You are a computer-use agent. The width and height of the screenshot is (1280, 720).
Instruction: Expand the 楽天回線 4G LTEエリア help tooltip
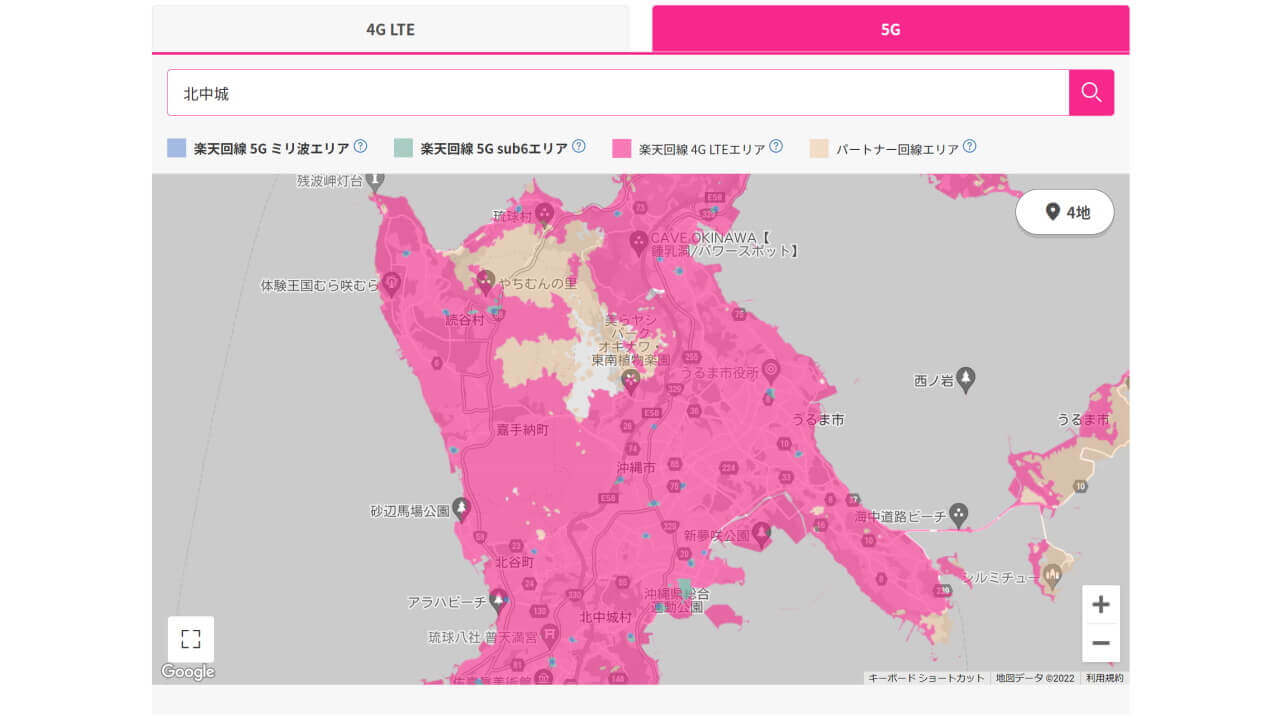pos(776,145)
